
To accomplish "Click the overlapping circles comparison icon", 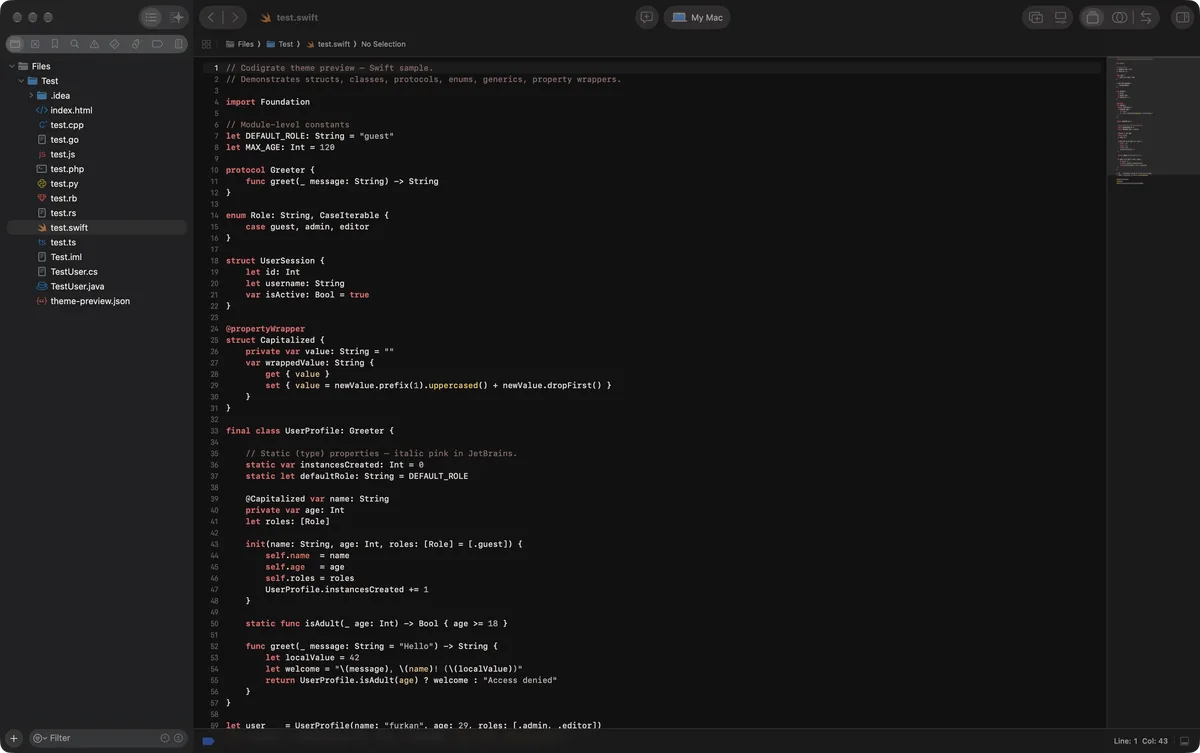I will coord(1119,17).
